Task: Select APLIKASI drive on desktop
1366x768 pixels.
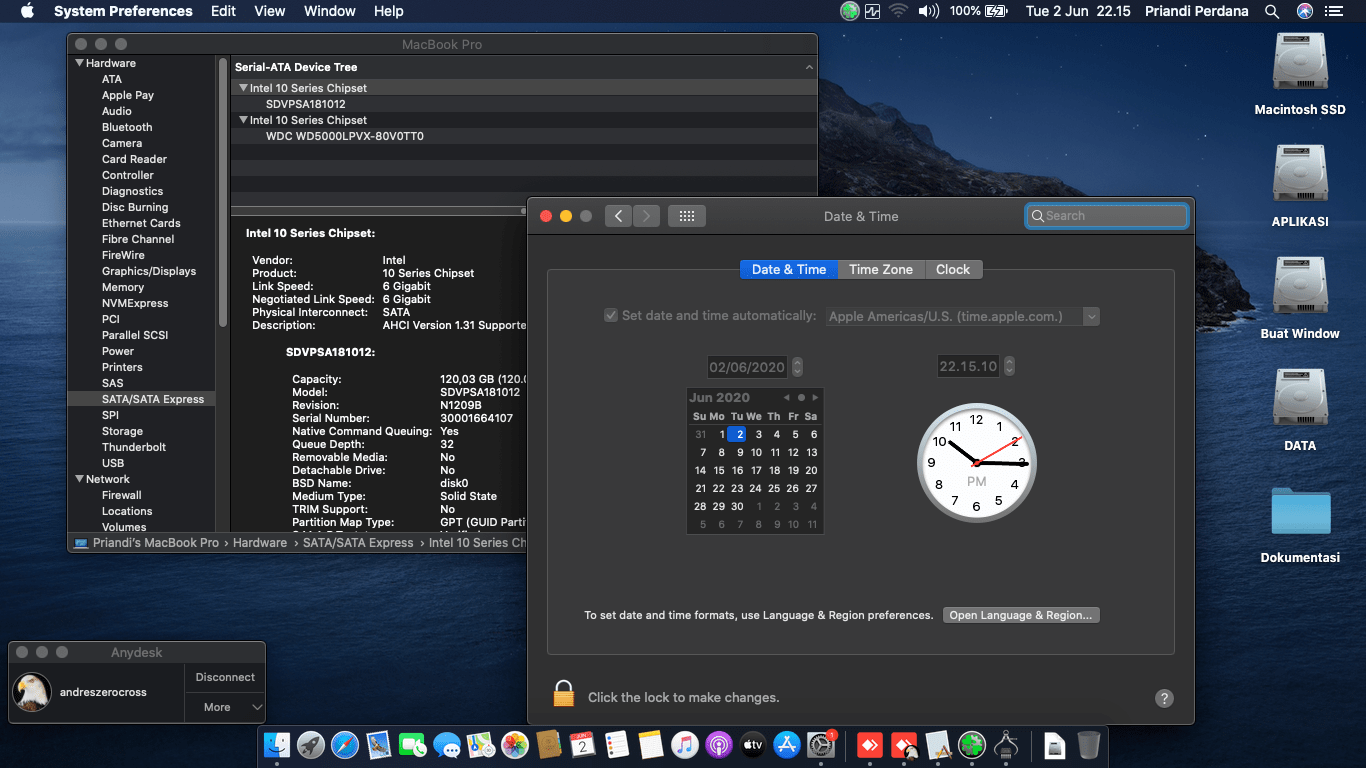Action: click(x=1300, y=187)
